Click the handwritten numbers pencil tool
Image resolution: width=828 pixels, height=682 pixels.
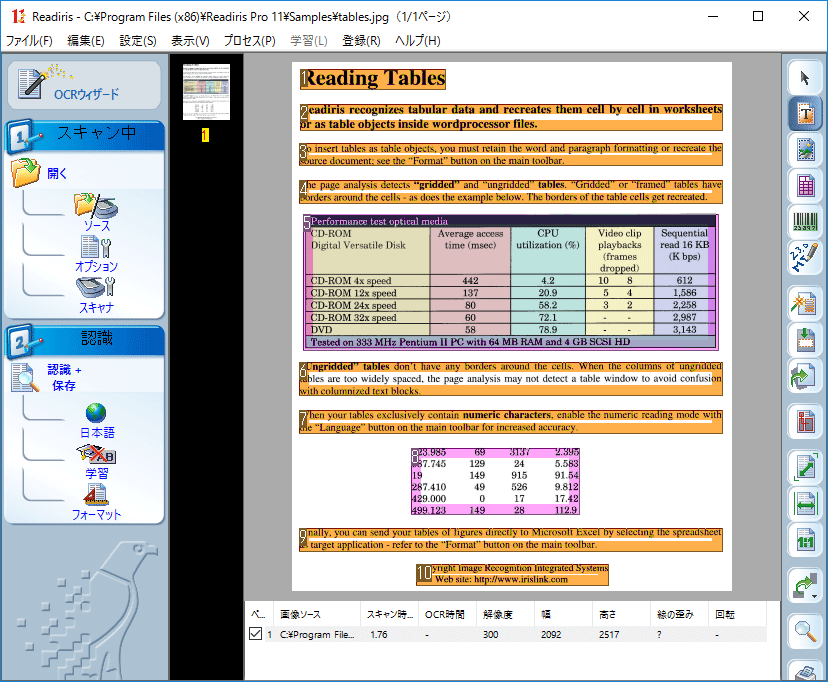click(x=805, y=257)
